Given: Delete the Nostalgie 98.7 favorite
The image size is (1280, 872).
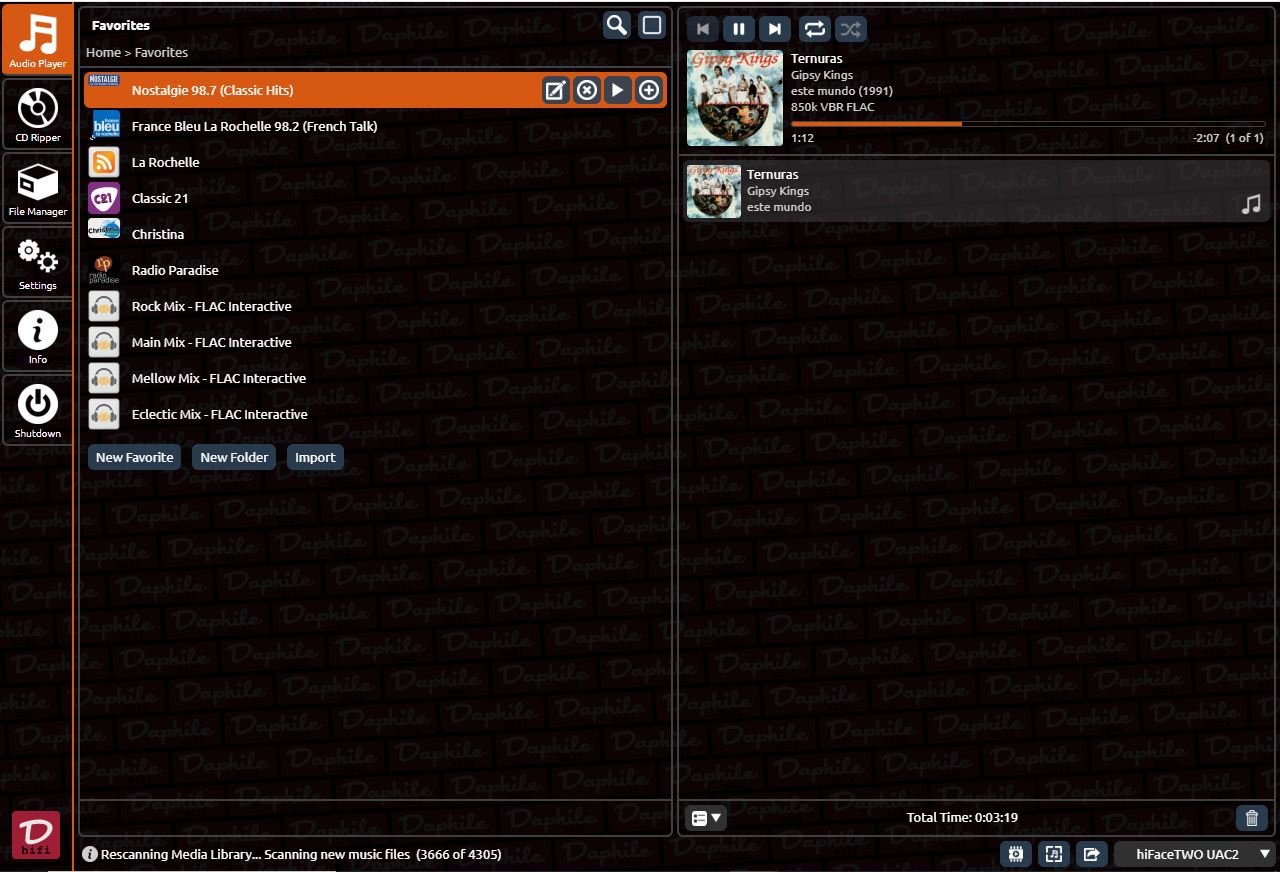Looking at the screenshot, I should coord(587,90).
